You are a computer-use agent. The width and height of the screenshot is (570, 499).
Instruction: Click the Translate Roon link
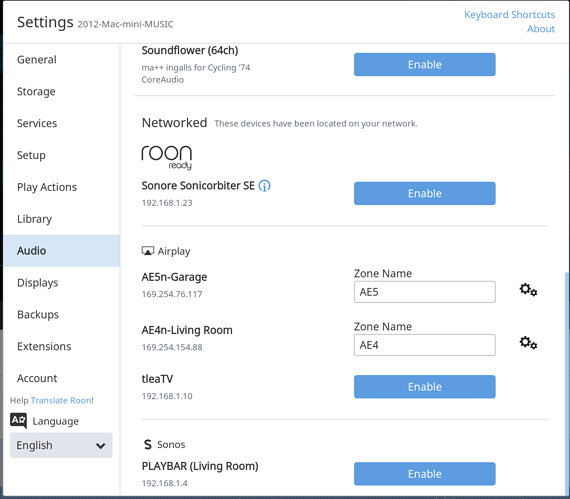pos(61,400)
